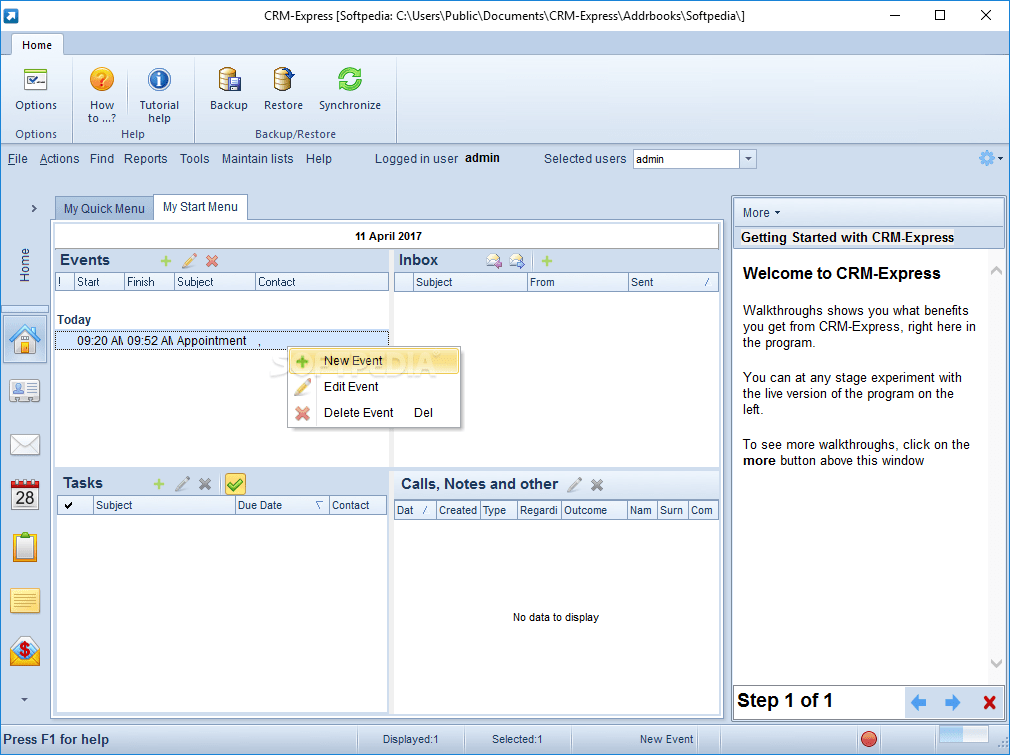
Task: Open the Calendar from the left sidebar
Action: pos(24,494)
